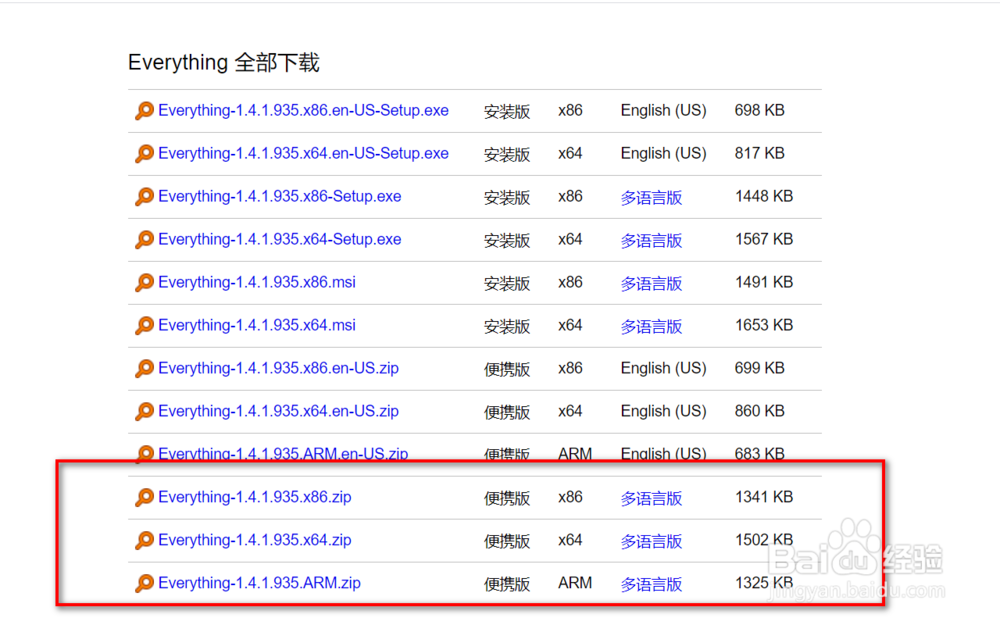Click the 1653 KB size value

click(x=763, y=325)
